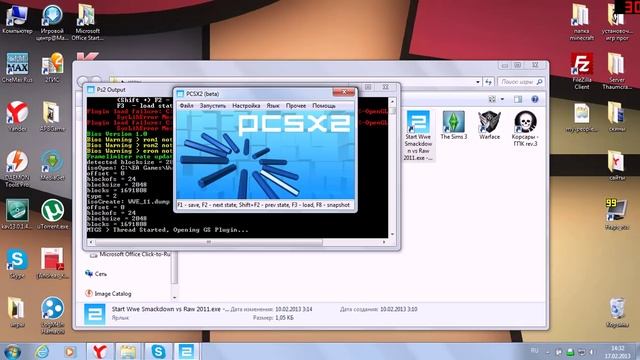Open the view options dropdown arrow in Explorer

502,99
